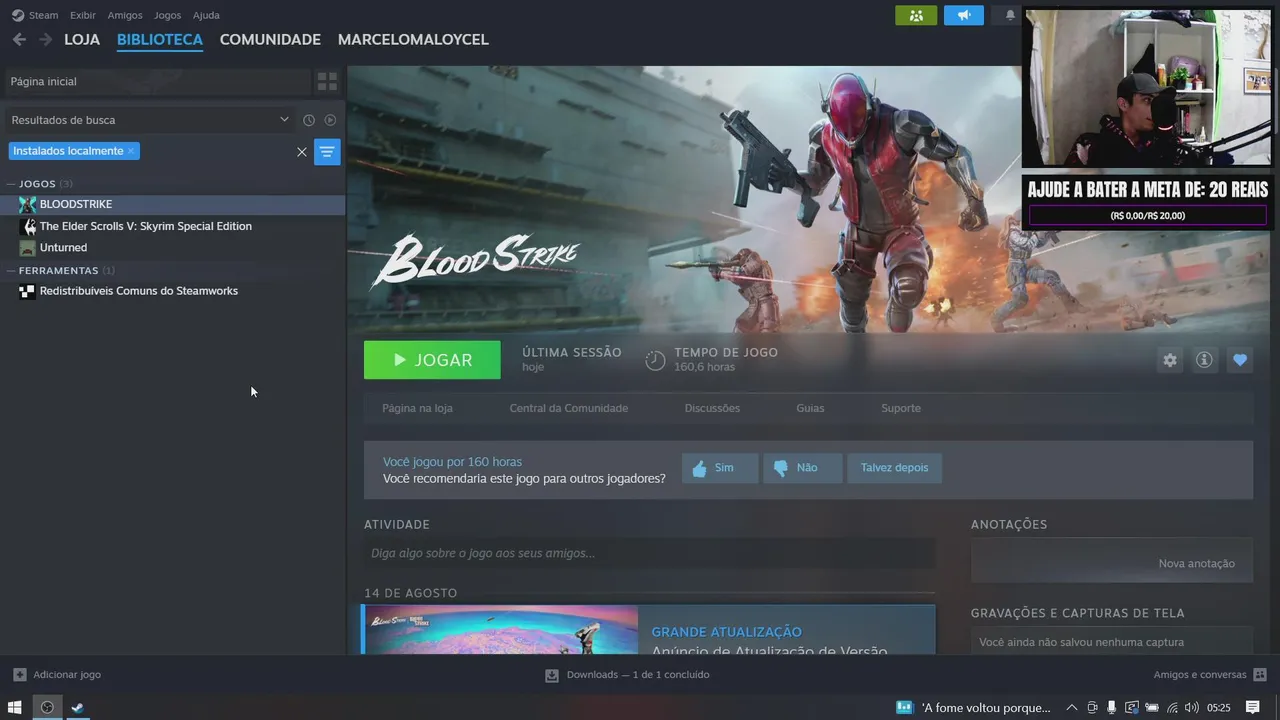Click the Unturned game icon
1280x720 pixels.
click(x=27, y=248)
